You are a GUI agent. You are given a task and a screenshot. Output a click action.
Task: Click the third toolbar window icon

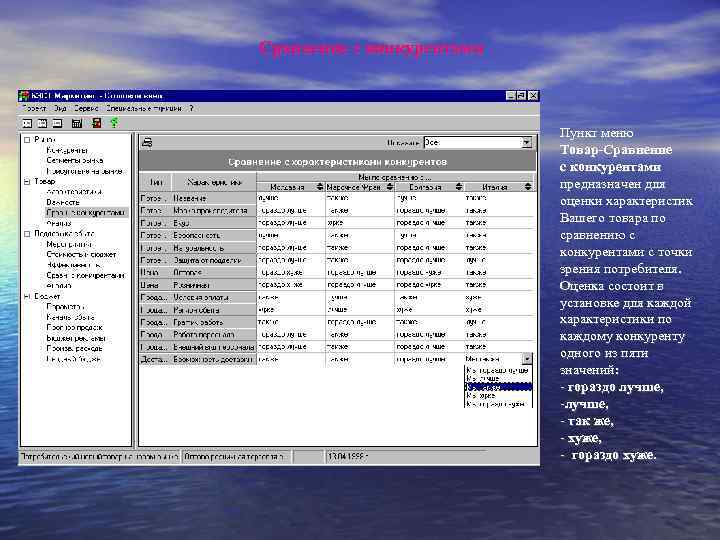59,122
